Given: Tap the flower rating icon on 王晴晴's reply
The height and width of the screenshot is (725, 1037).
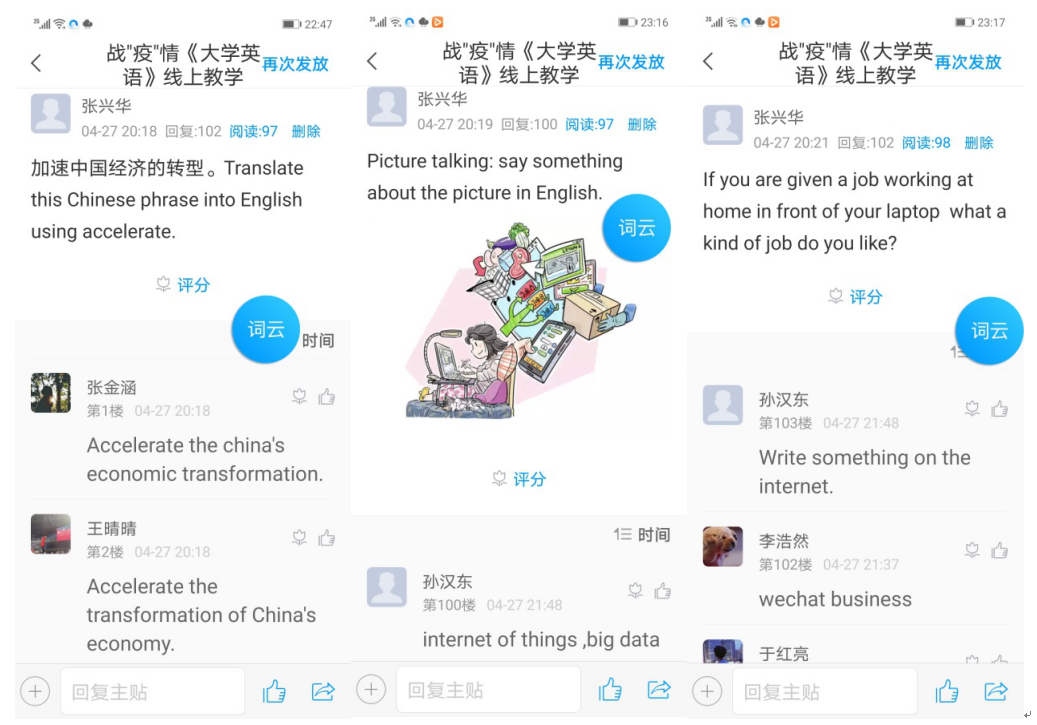Looking at the screenshot, I should pos(300,538).
